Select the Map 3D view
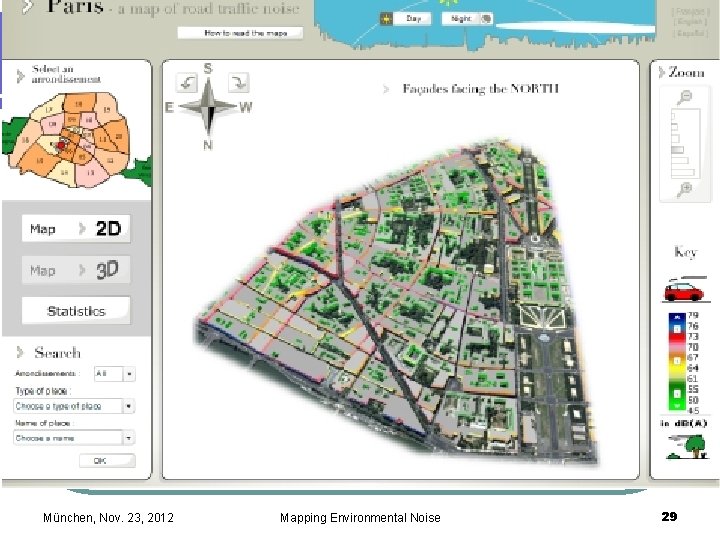 click(x=76, y=270)
